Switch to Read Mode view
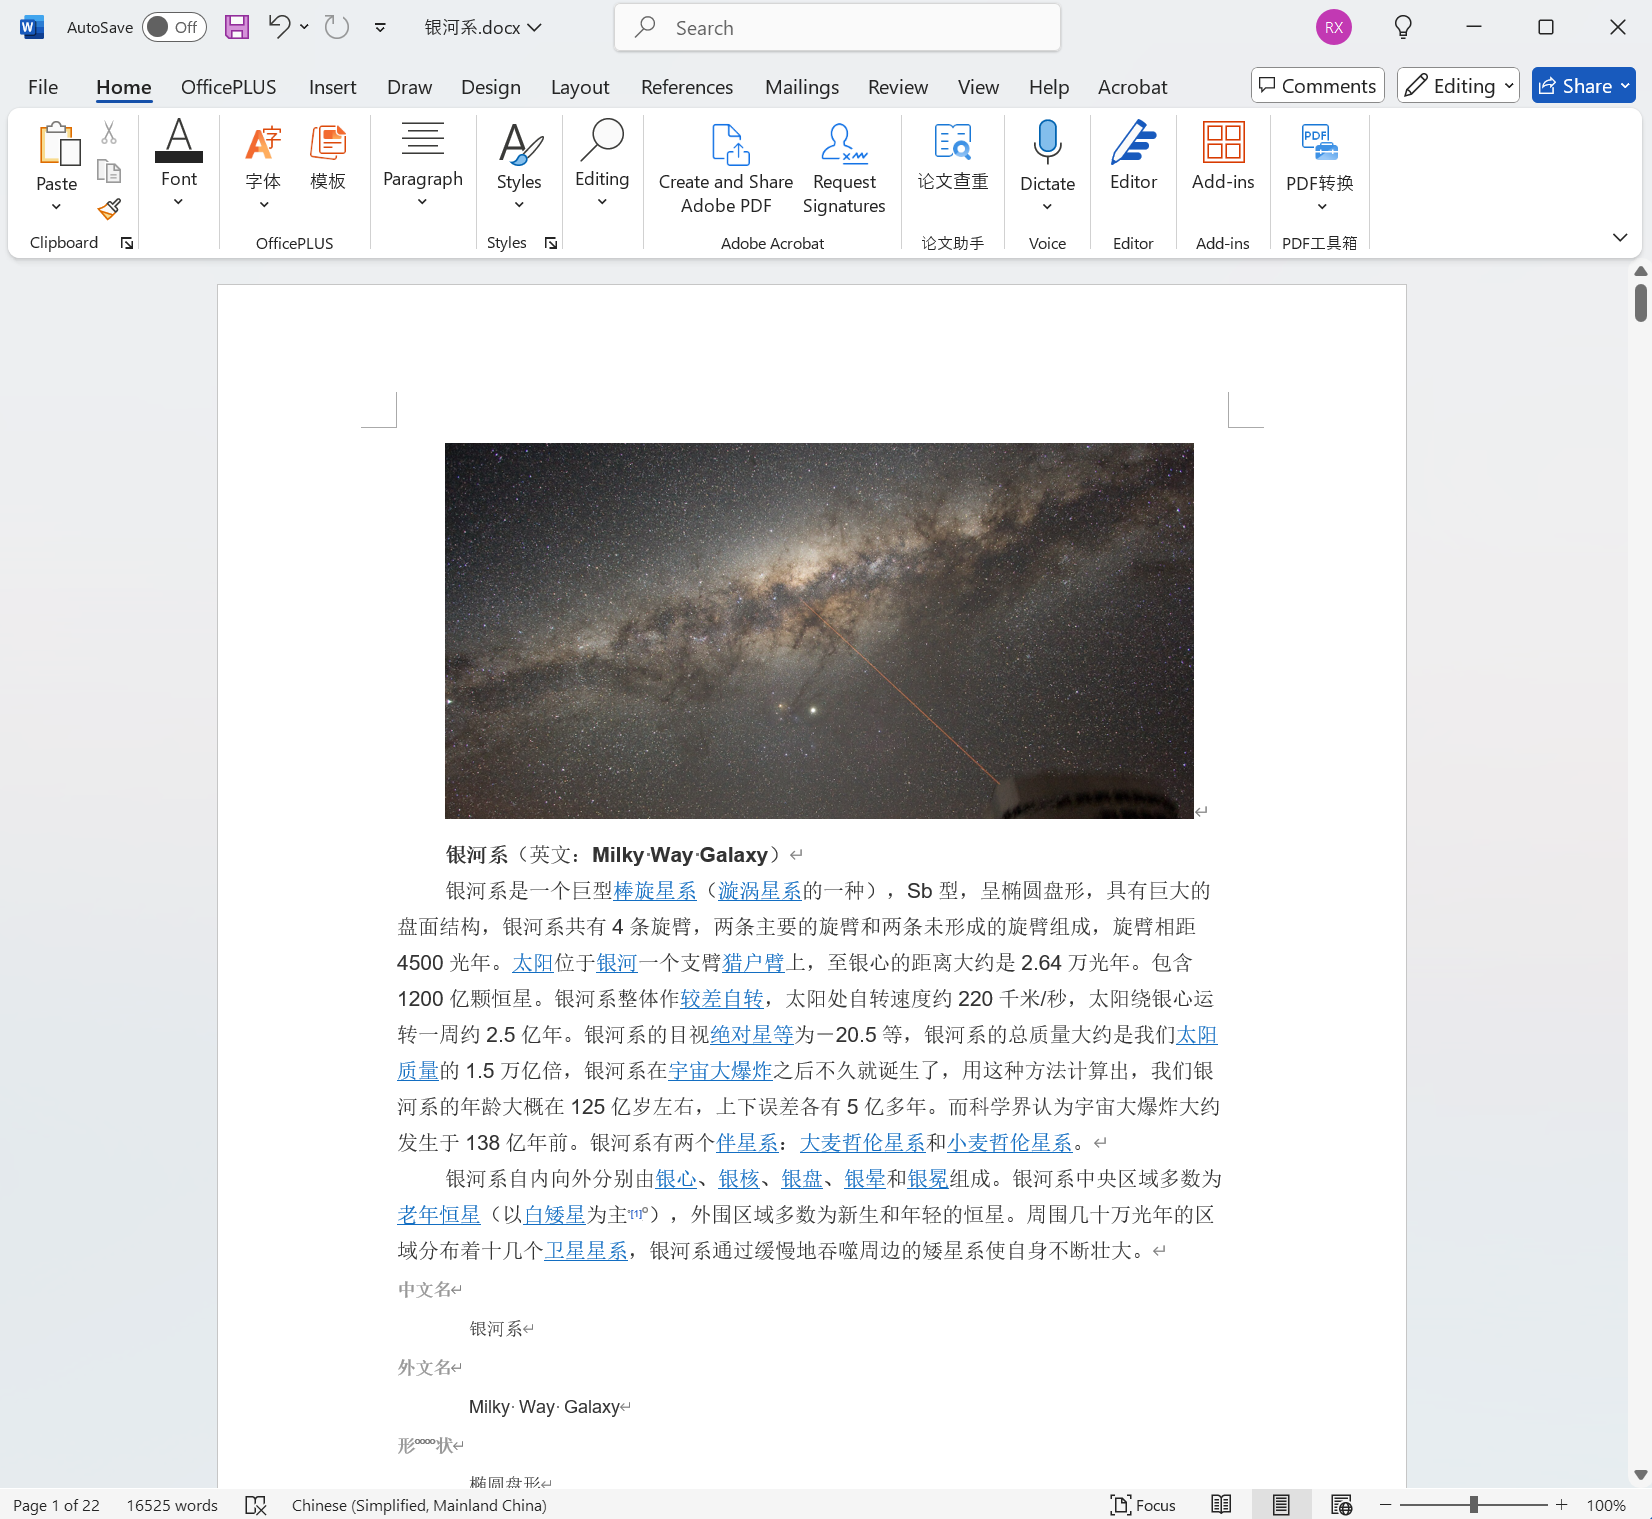 [1220, 1504]
